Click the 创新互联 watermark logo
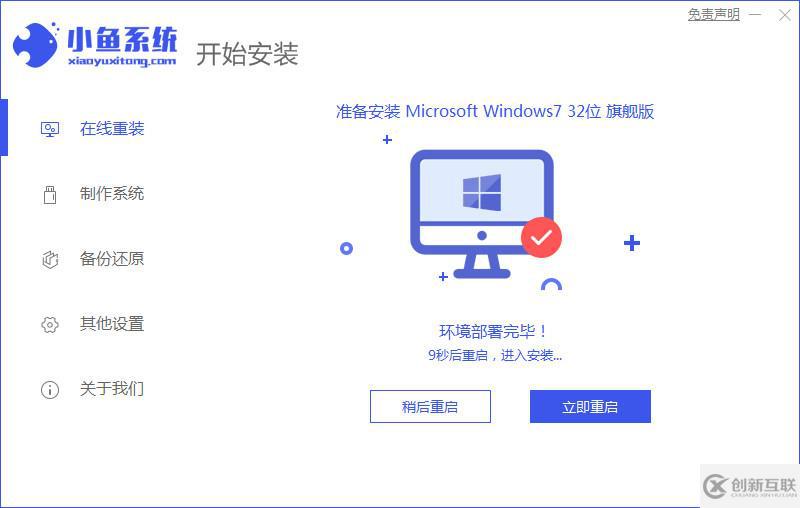 click(749, 486)
